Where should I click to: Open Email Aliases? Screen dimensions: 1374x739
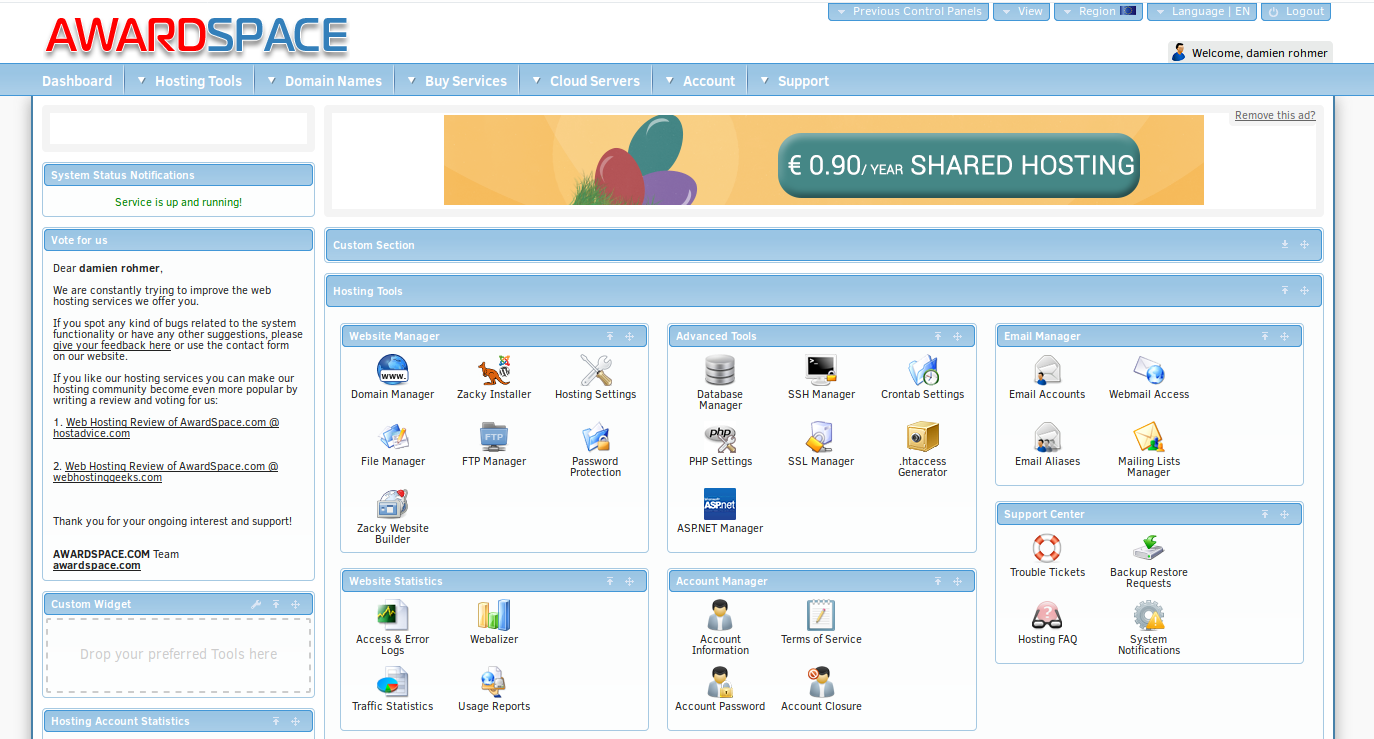click(1047, 445)
